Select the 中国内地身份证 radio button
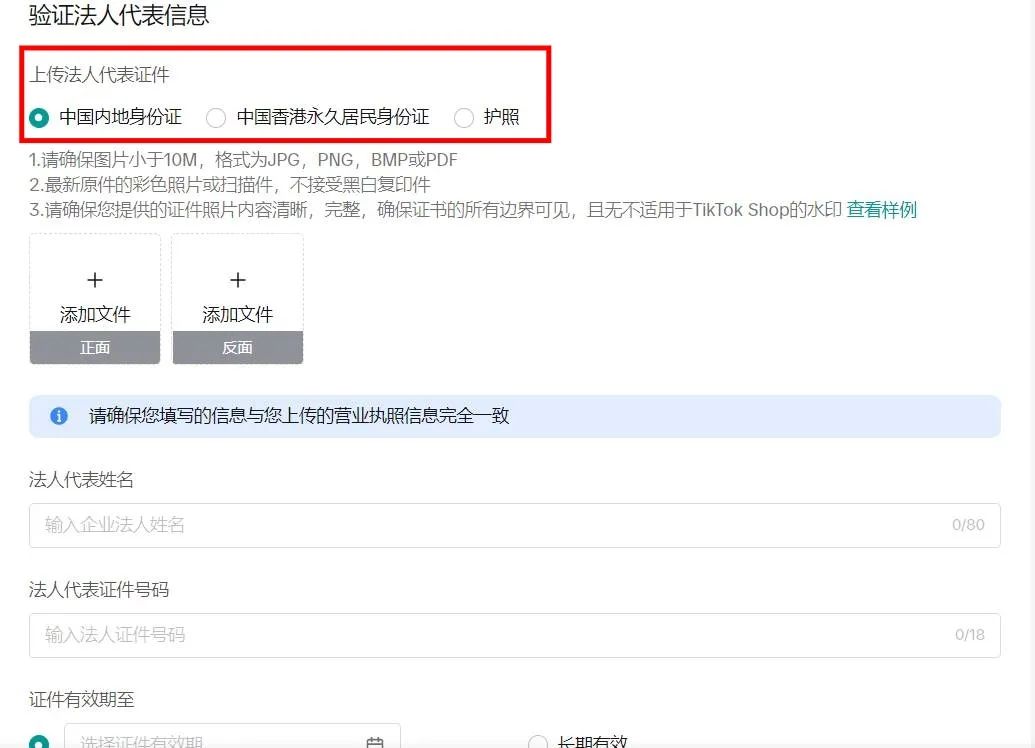This screenshot has width=1035, height=748. (40, 117)
